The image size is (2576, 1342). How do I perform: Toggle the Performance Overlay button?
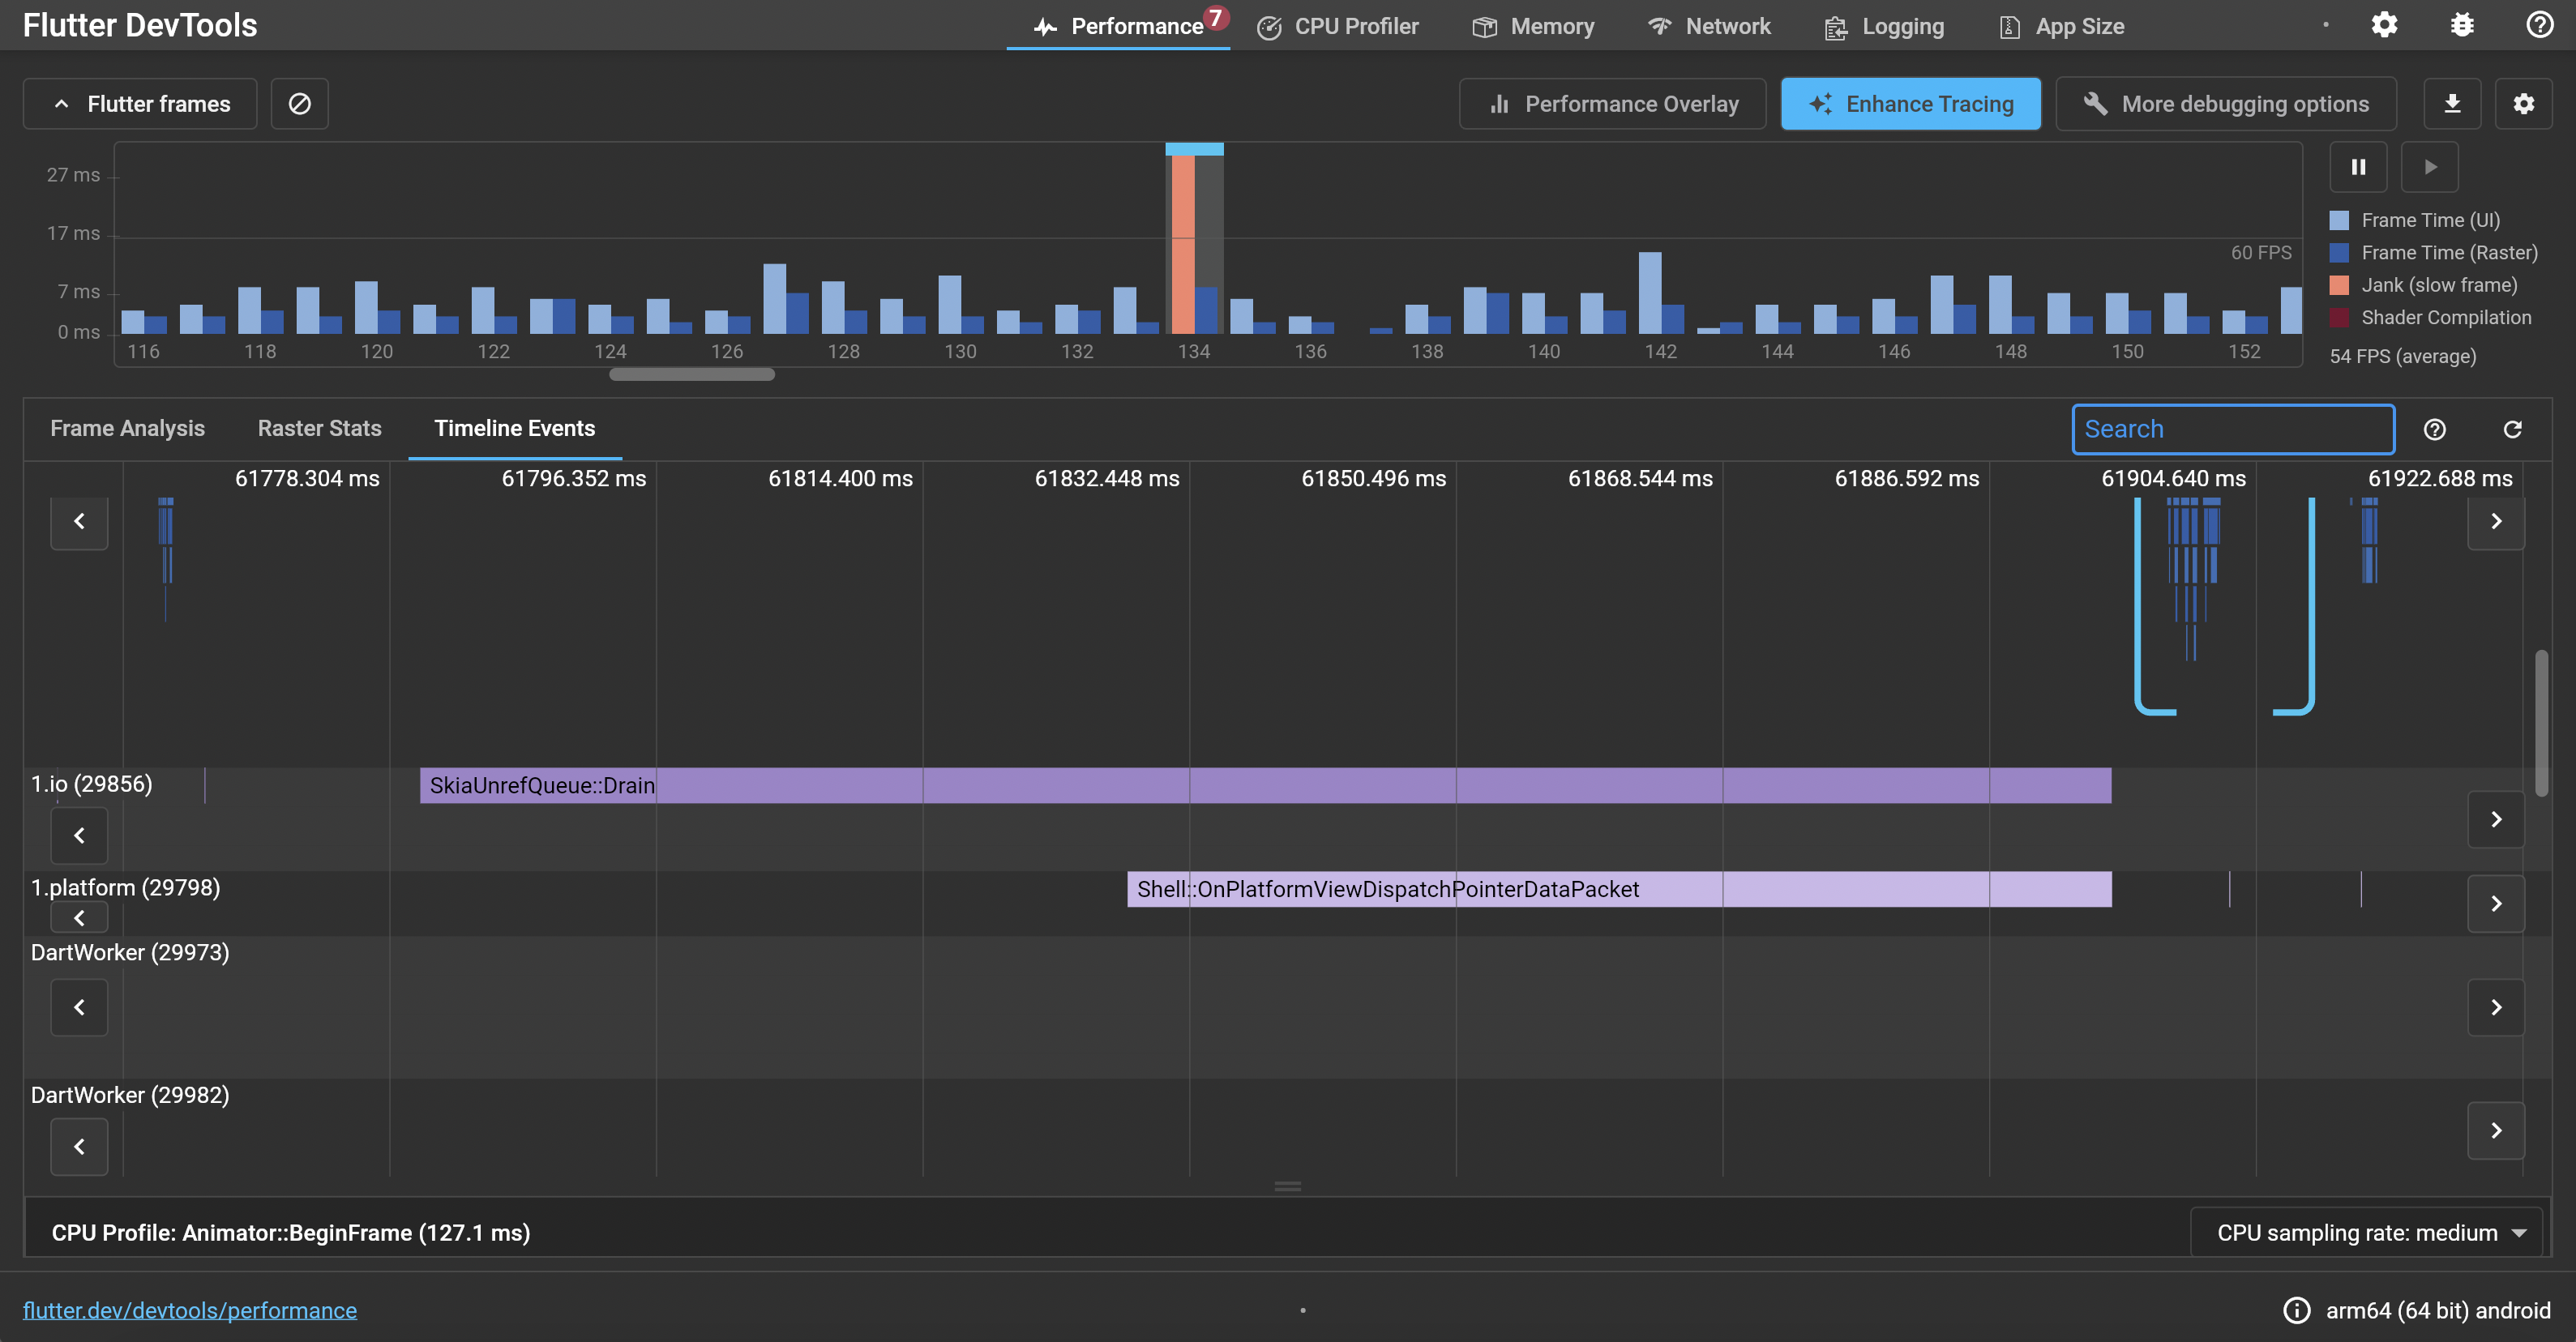point(1612,104)
